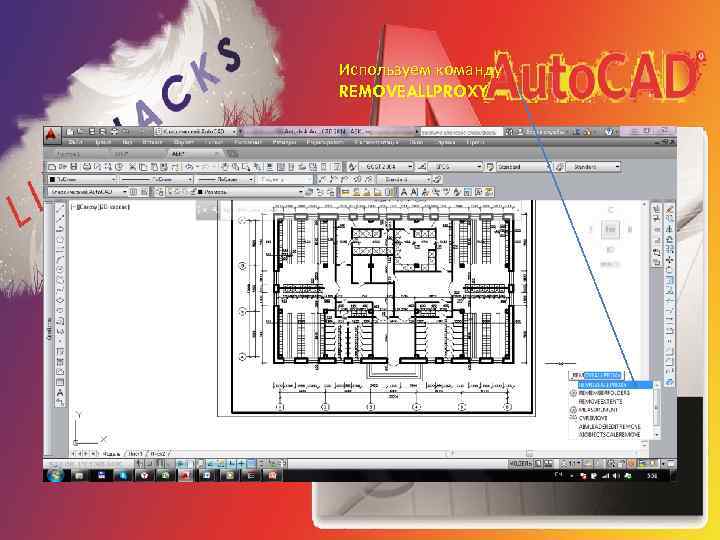The width and height of the screenshot is (720, 540).
Task: Open the Вставка menu
Action: tap(152, 142)
